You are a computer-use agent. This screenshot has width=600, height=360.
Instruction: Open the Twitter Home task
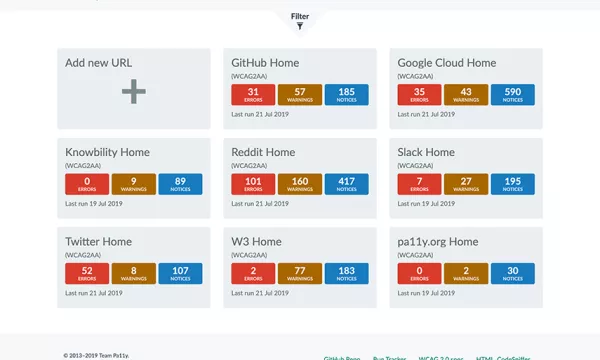98,242
